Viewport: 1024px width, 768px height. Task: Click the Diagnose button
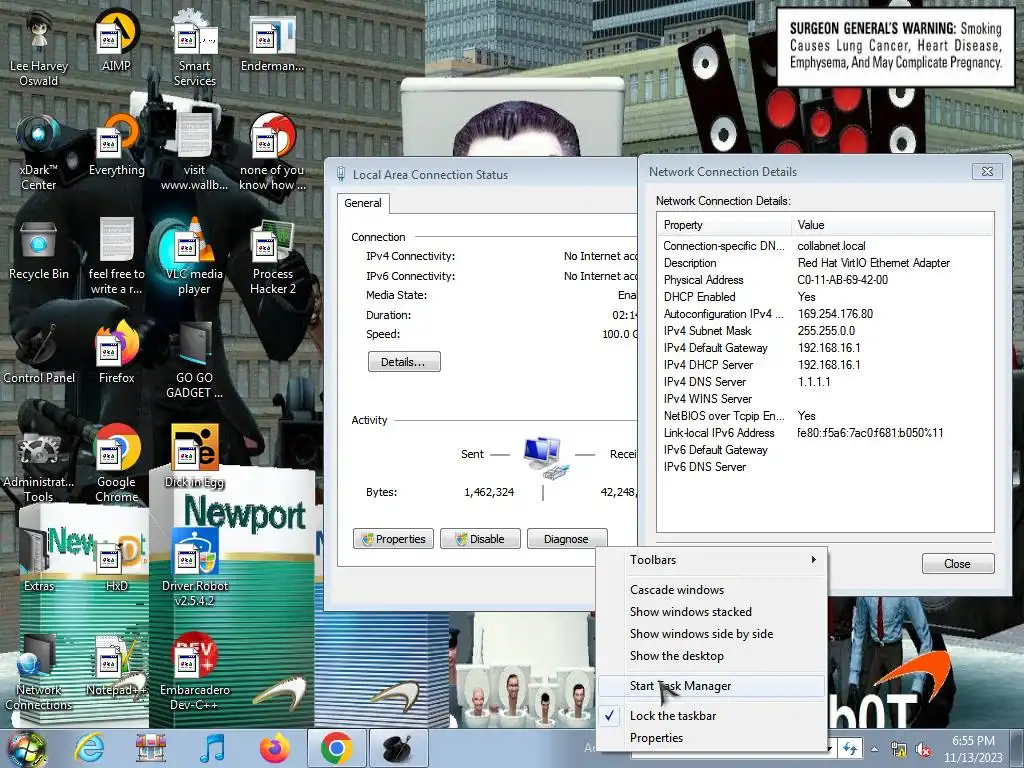(566, 539)
